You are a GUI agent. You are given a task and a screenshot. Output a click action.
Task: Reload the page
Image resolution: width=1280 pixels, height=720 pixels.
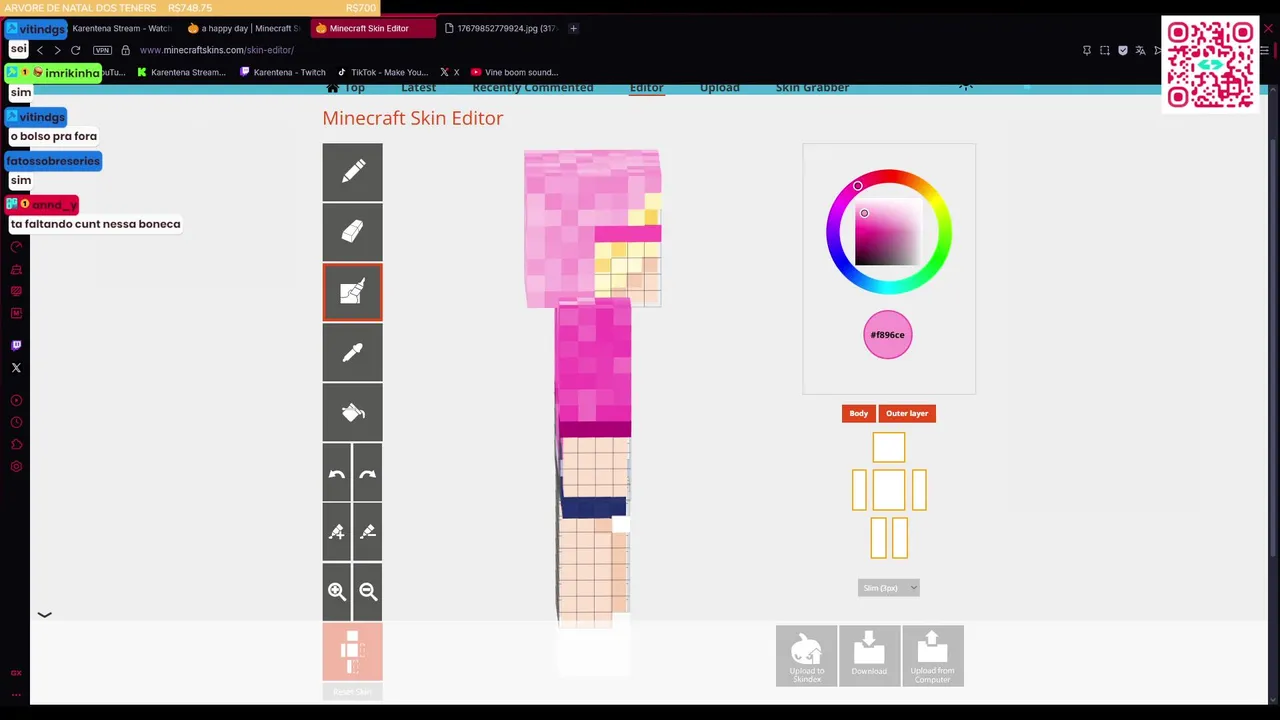75,50
